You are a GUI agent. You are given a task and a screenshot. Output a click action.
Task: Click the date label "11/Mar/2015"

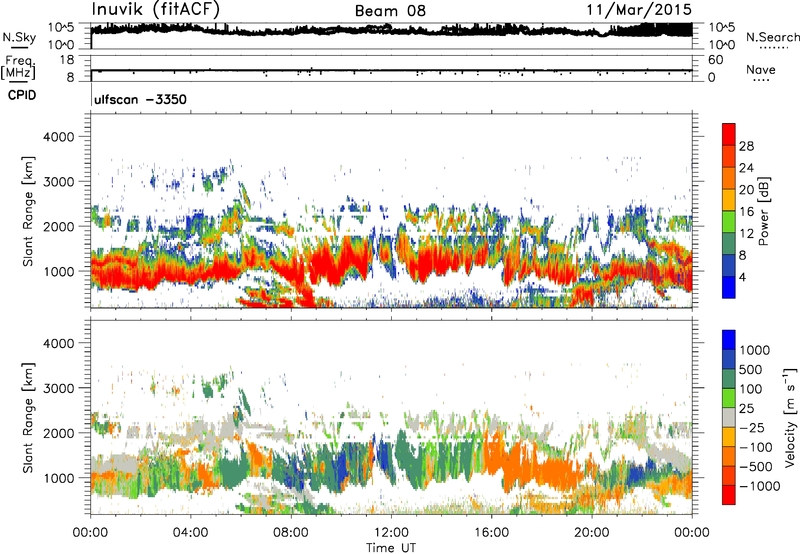(x=639, y=10)
